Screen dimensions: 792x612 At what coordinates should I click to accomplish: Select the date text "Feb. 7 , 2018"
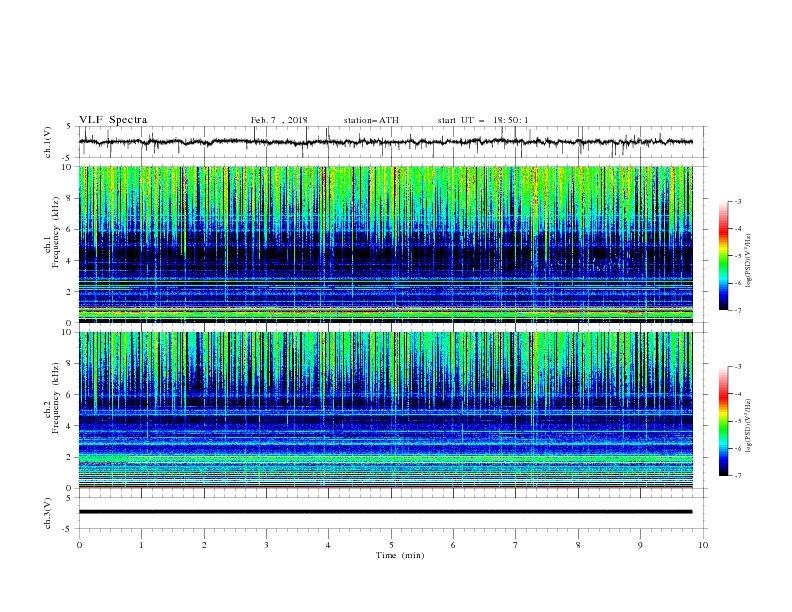(x=279, y=120)
